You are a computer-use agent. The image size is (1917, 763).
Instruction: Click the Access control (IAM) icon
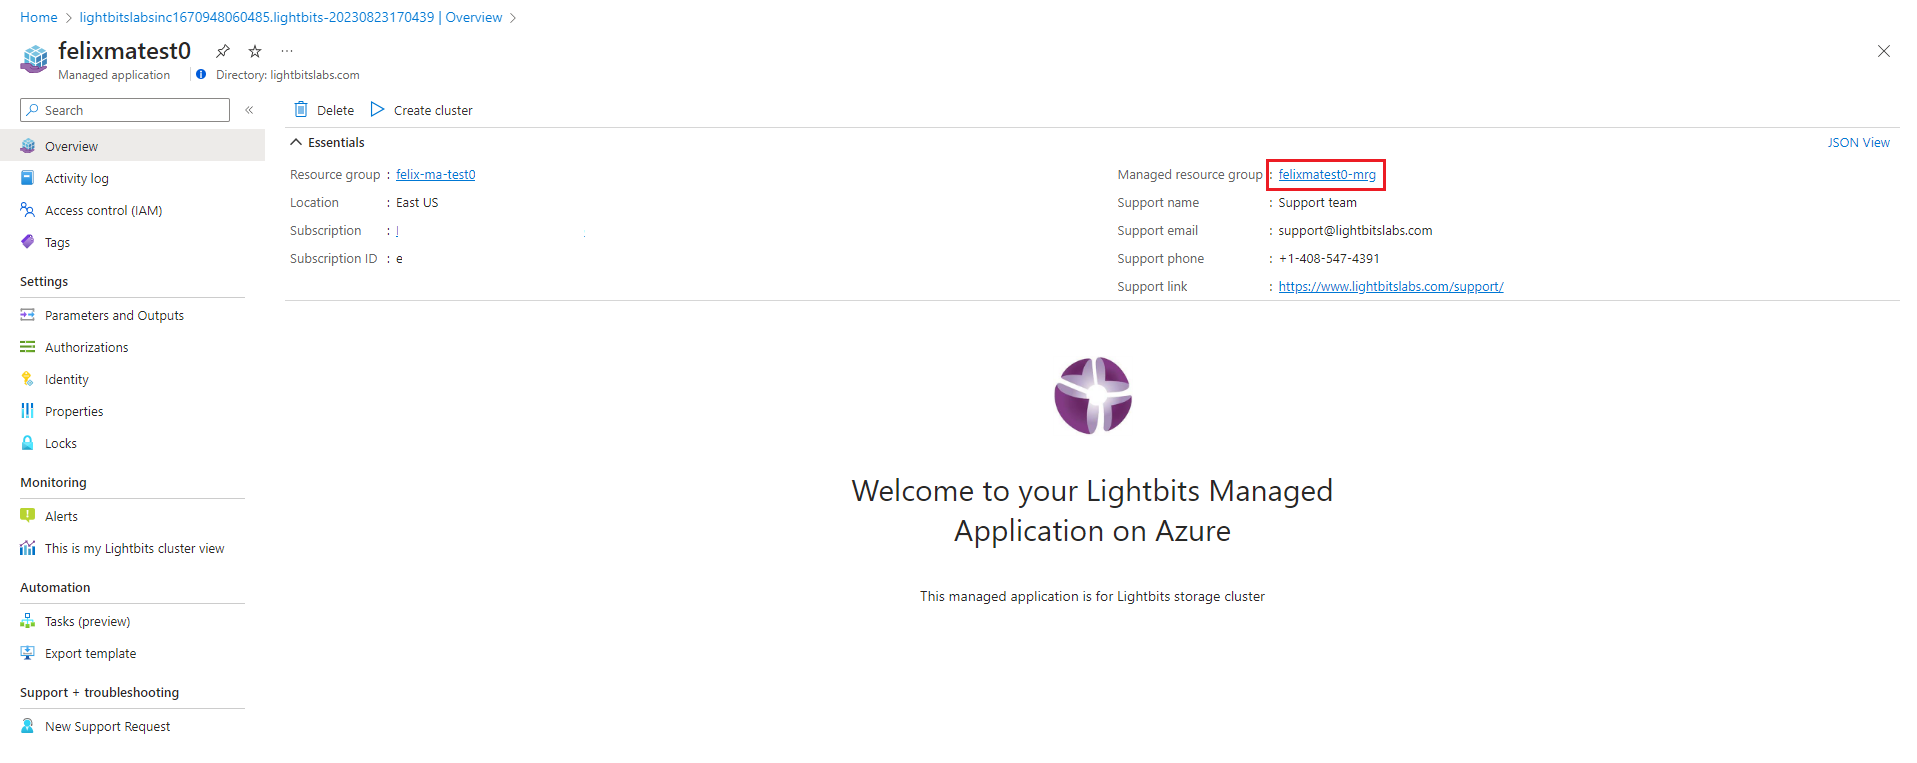click(28, 210)
